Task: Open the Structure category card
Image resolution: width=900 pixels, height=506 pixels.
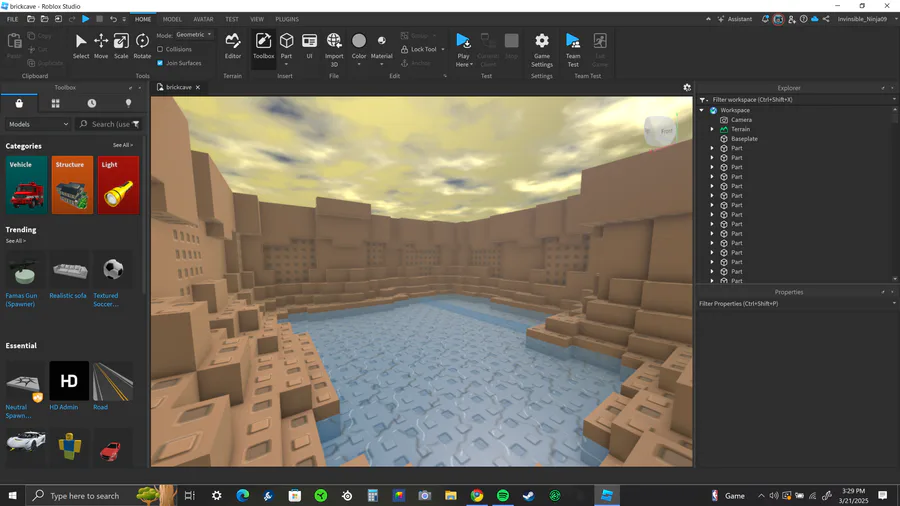Action: pos(72,185)
